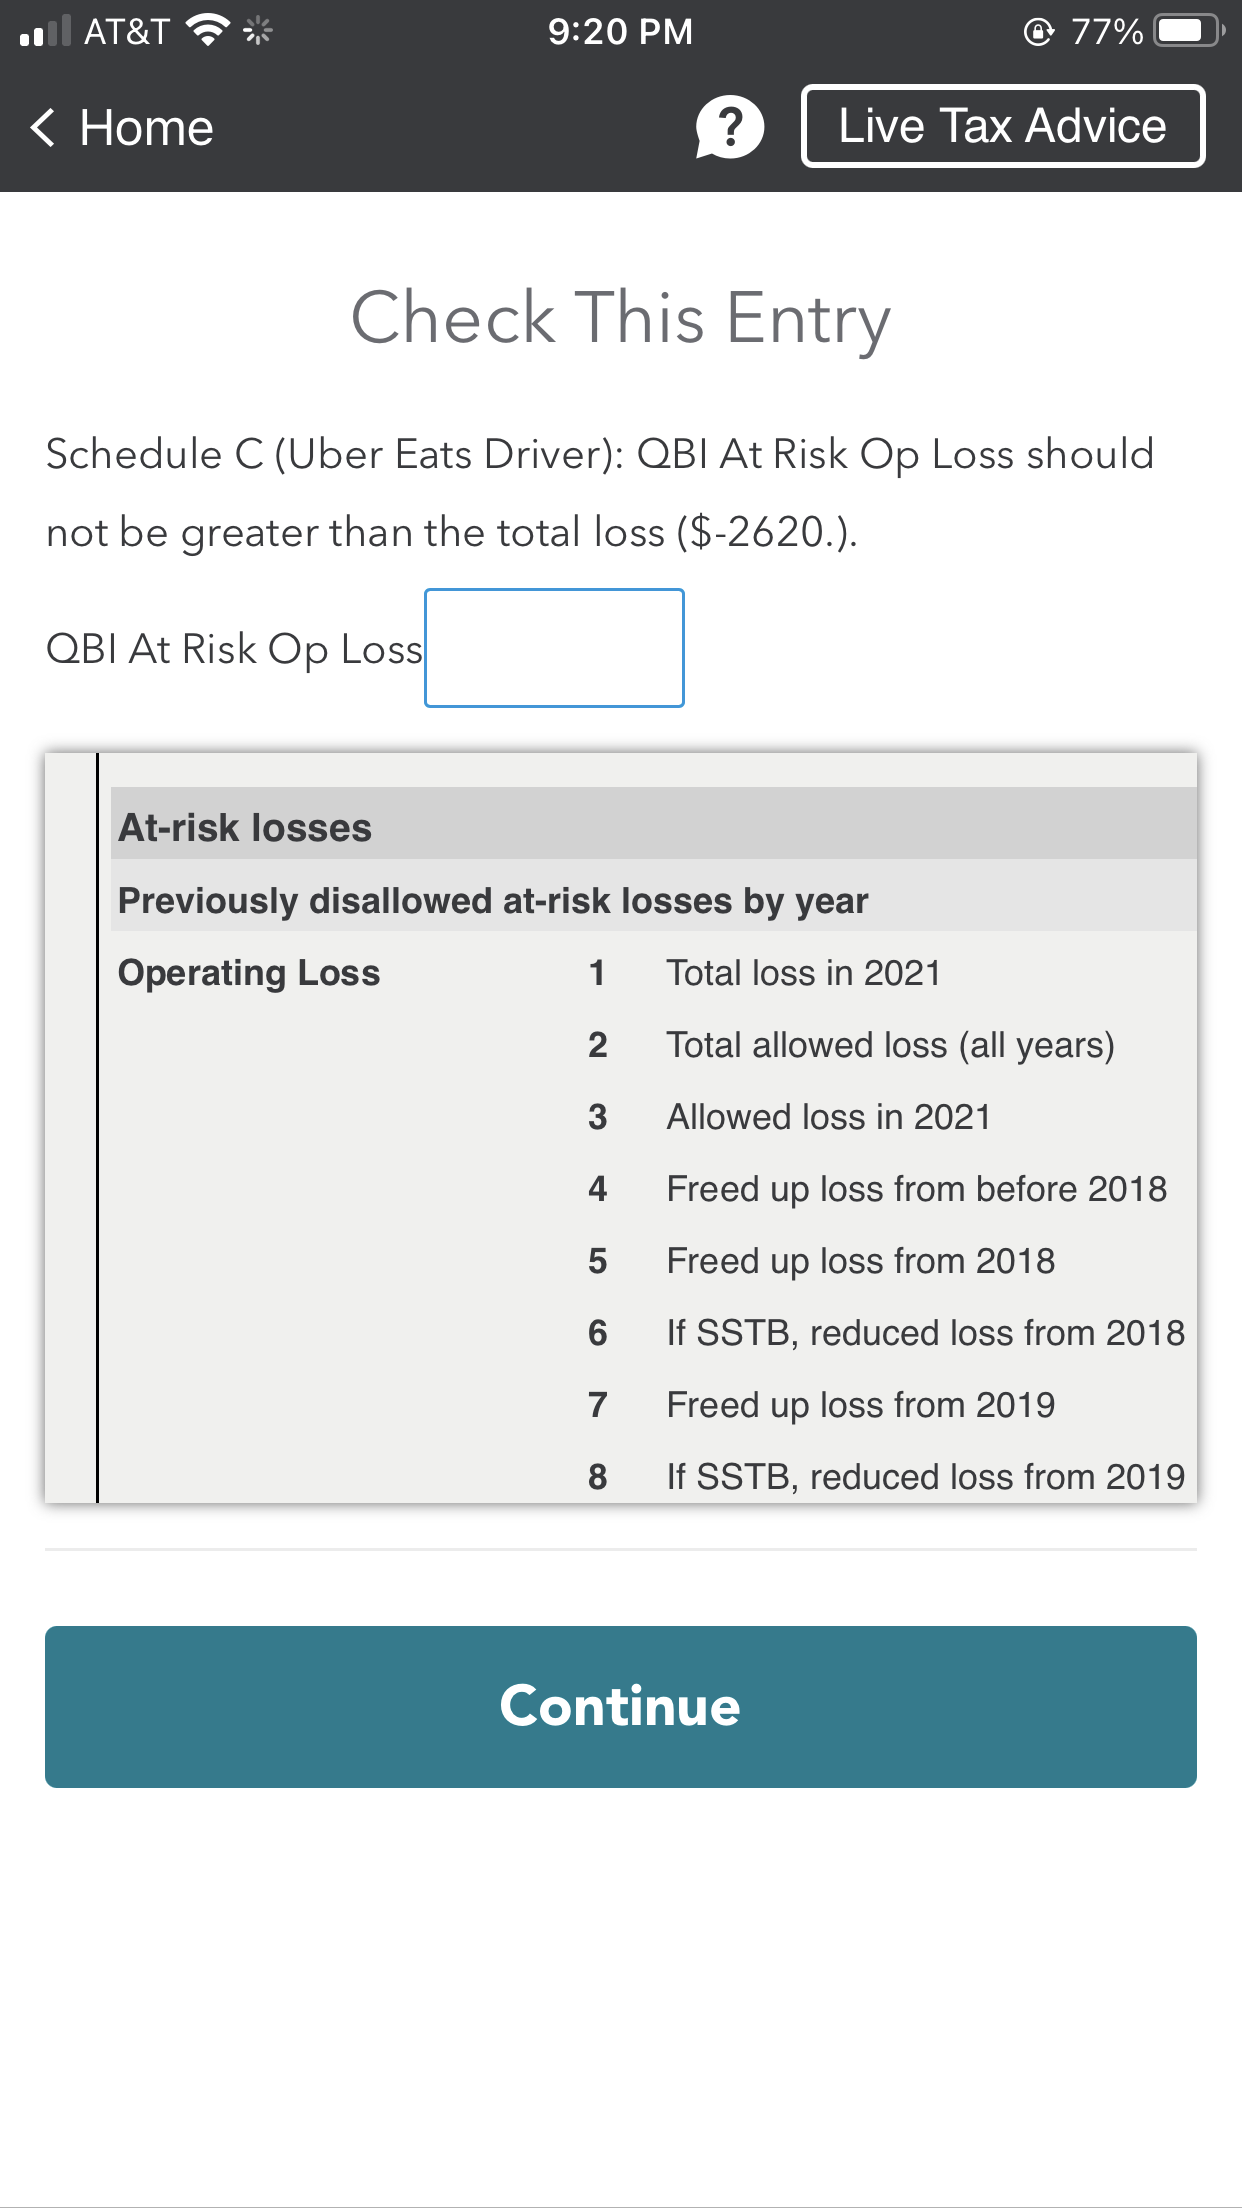Expand the Operating Loss section

point(248,972)
